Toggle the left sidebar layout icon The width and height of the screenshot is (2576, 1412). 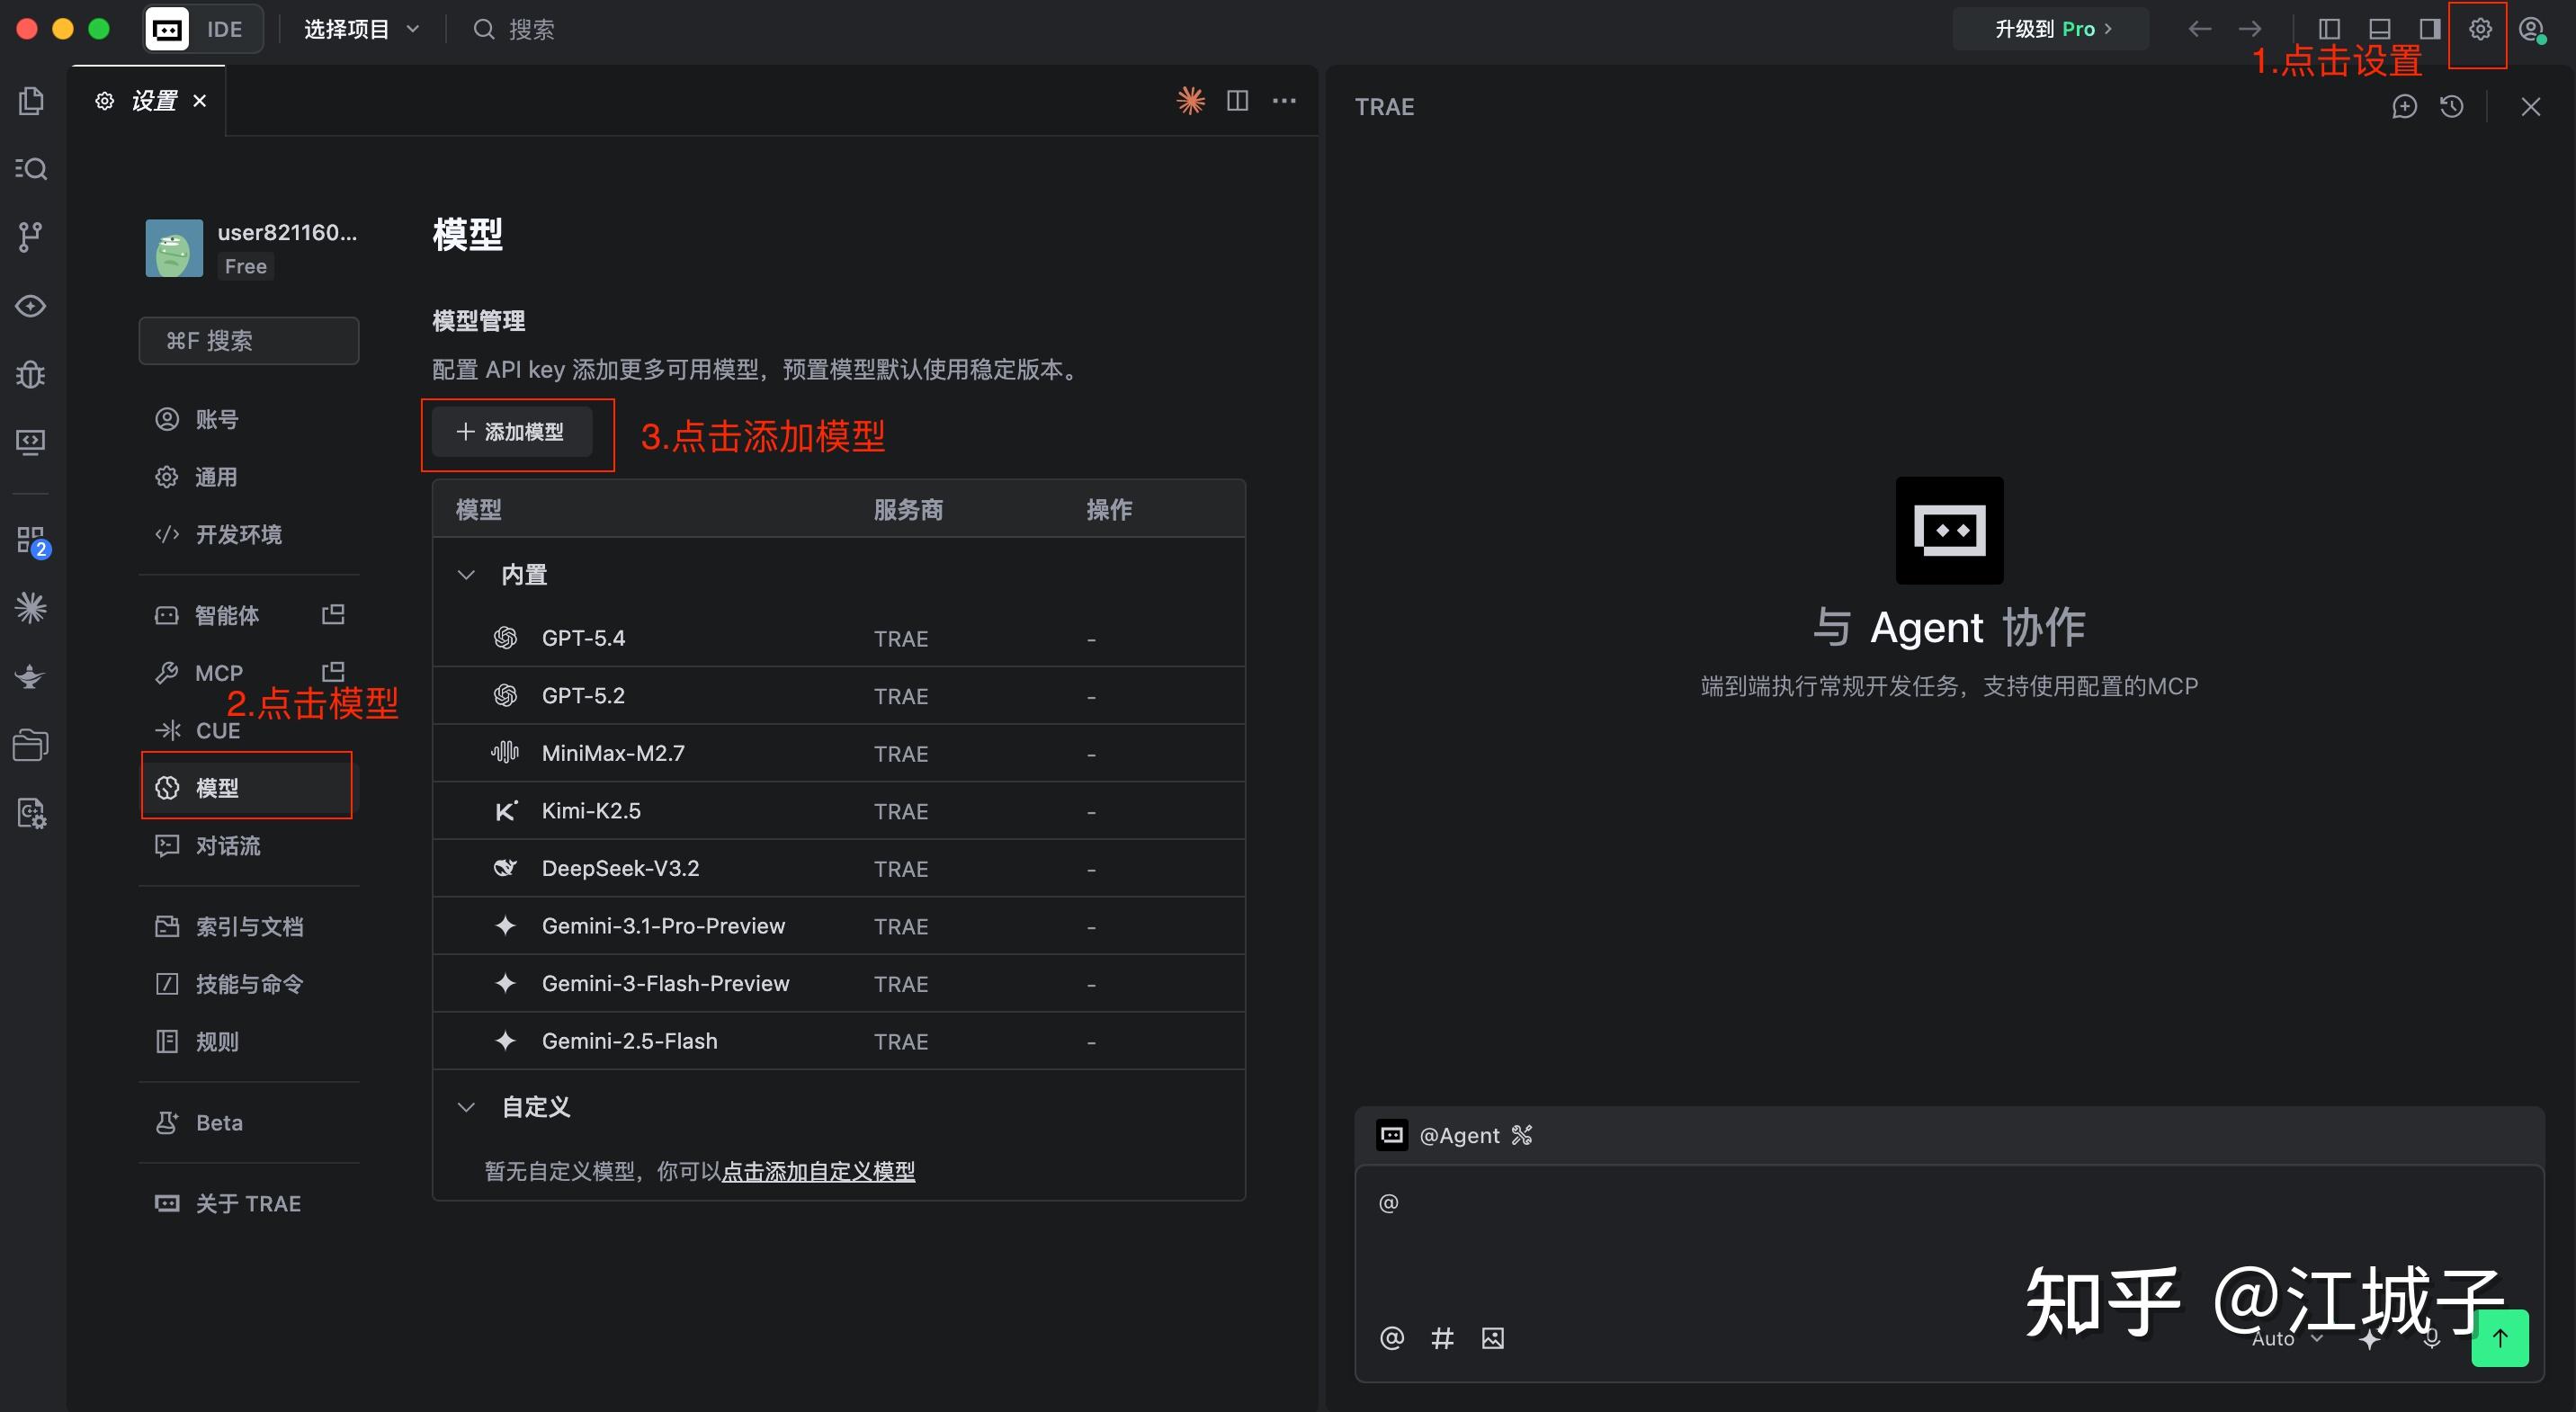click(2329, 29)
